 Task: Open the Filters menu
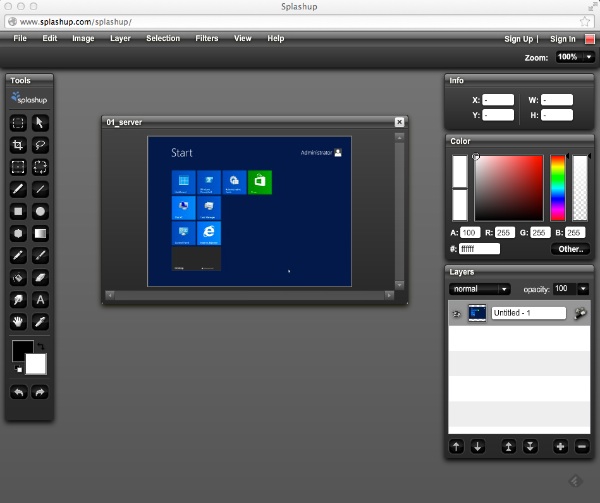coord(207,39)
